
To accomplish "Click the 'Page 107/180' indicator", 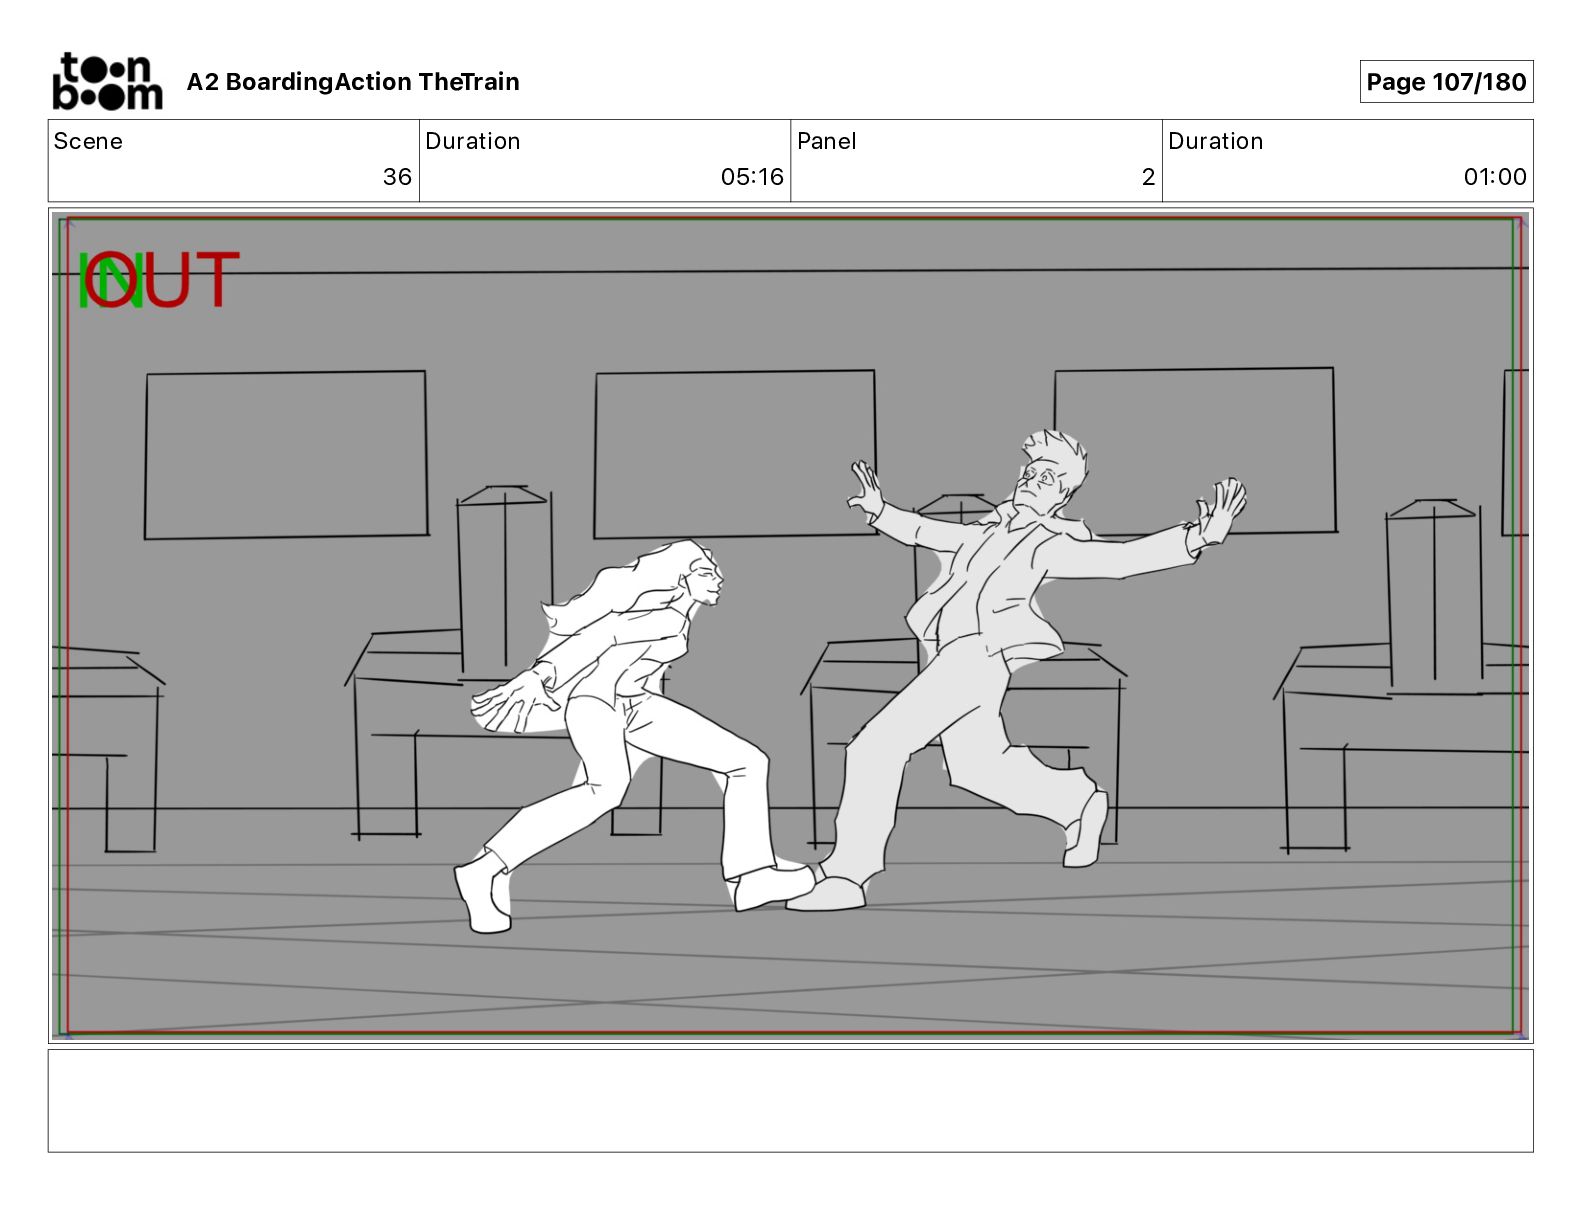I will [1446, 82].
